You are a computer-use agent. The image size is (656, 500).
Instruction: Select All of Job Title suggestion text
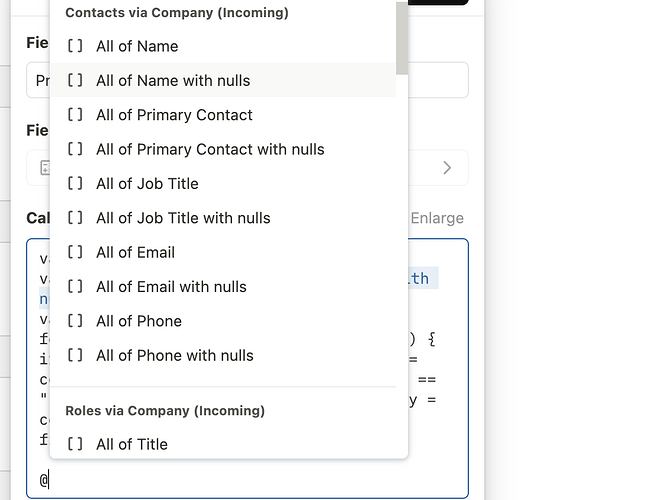coord(147,183)
